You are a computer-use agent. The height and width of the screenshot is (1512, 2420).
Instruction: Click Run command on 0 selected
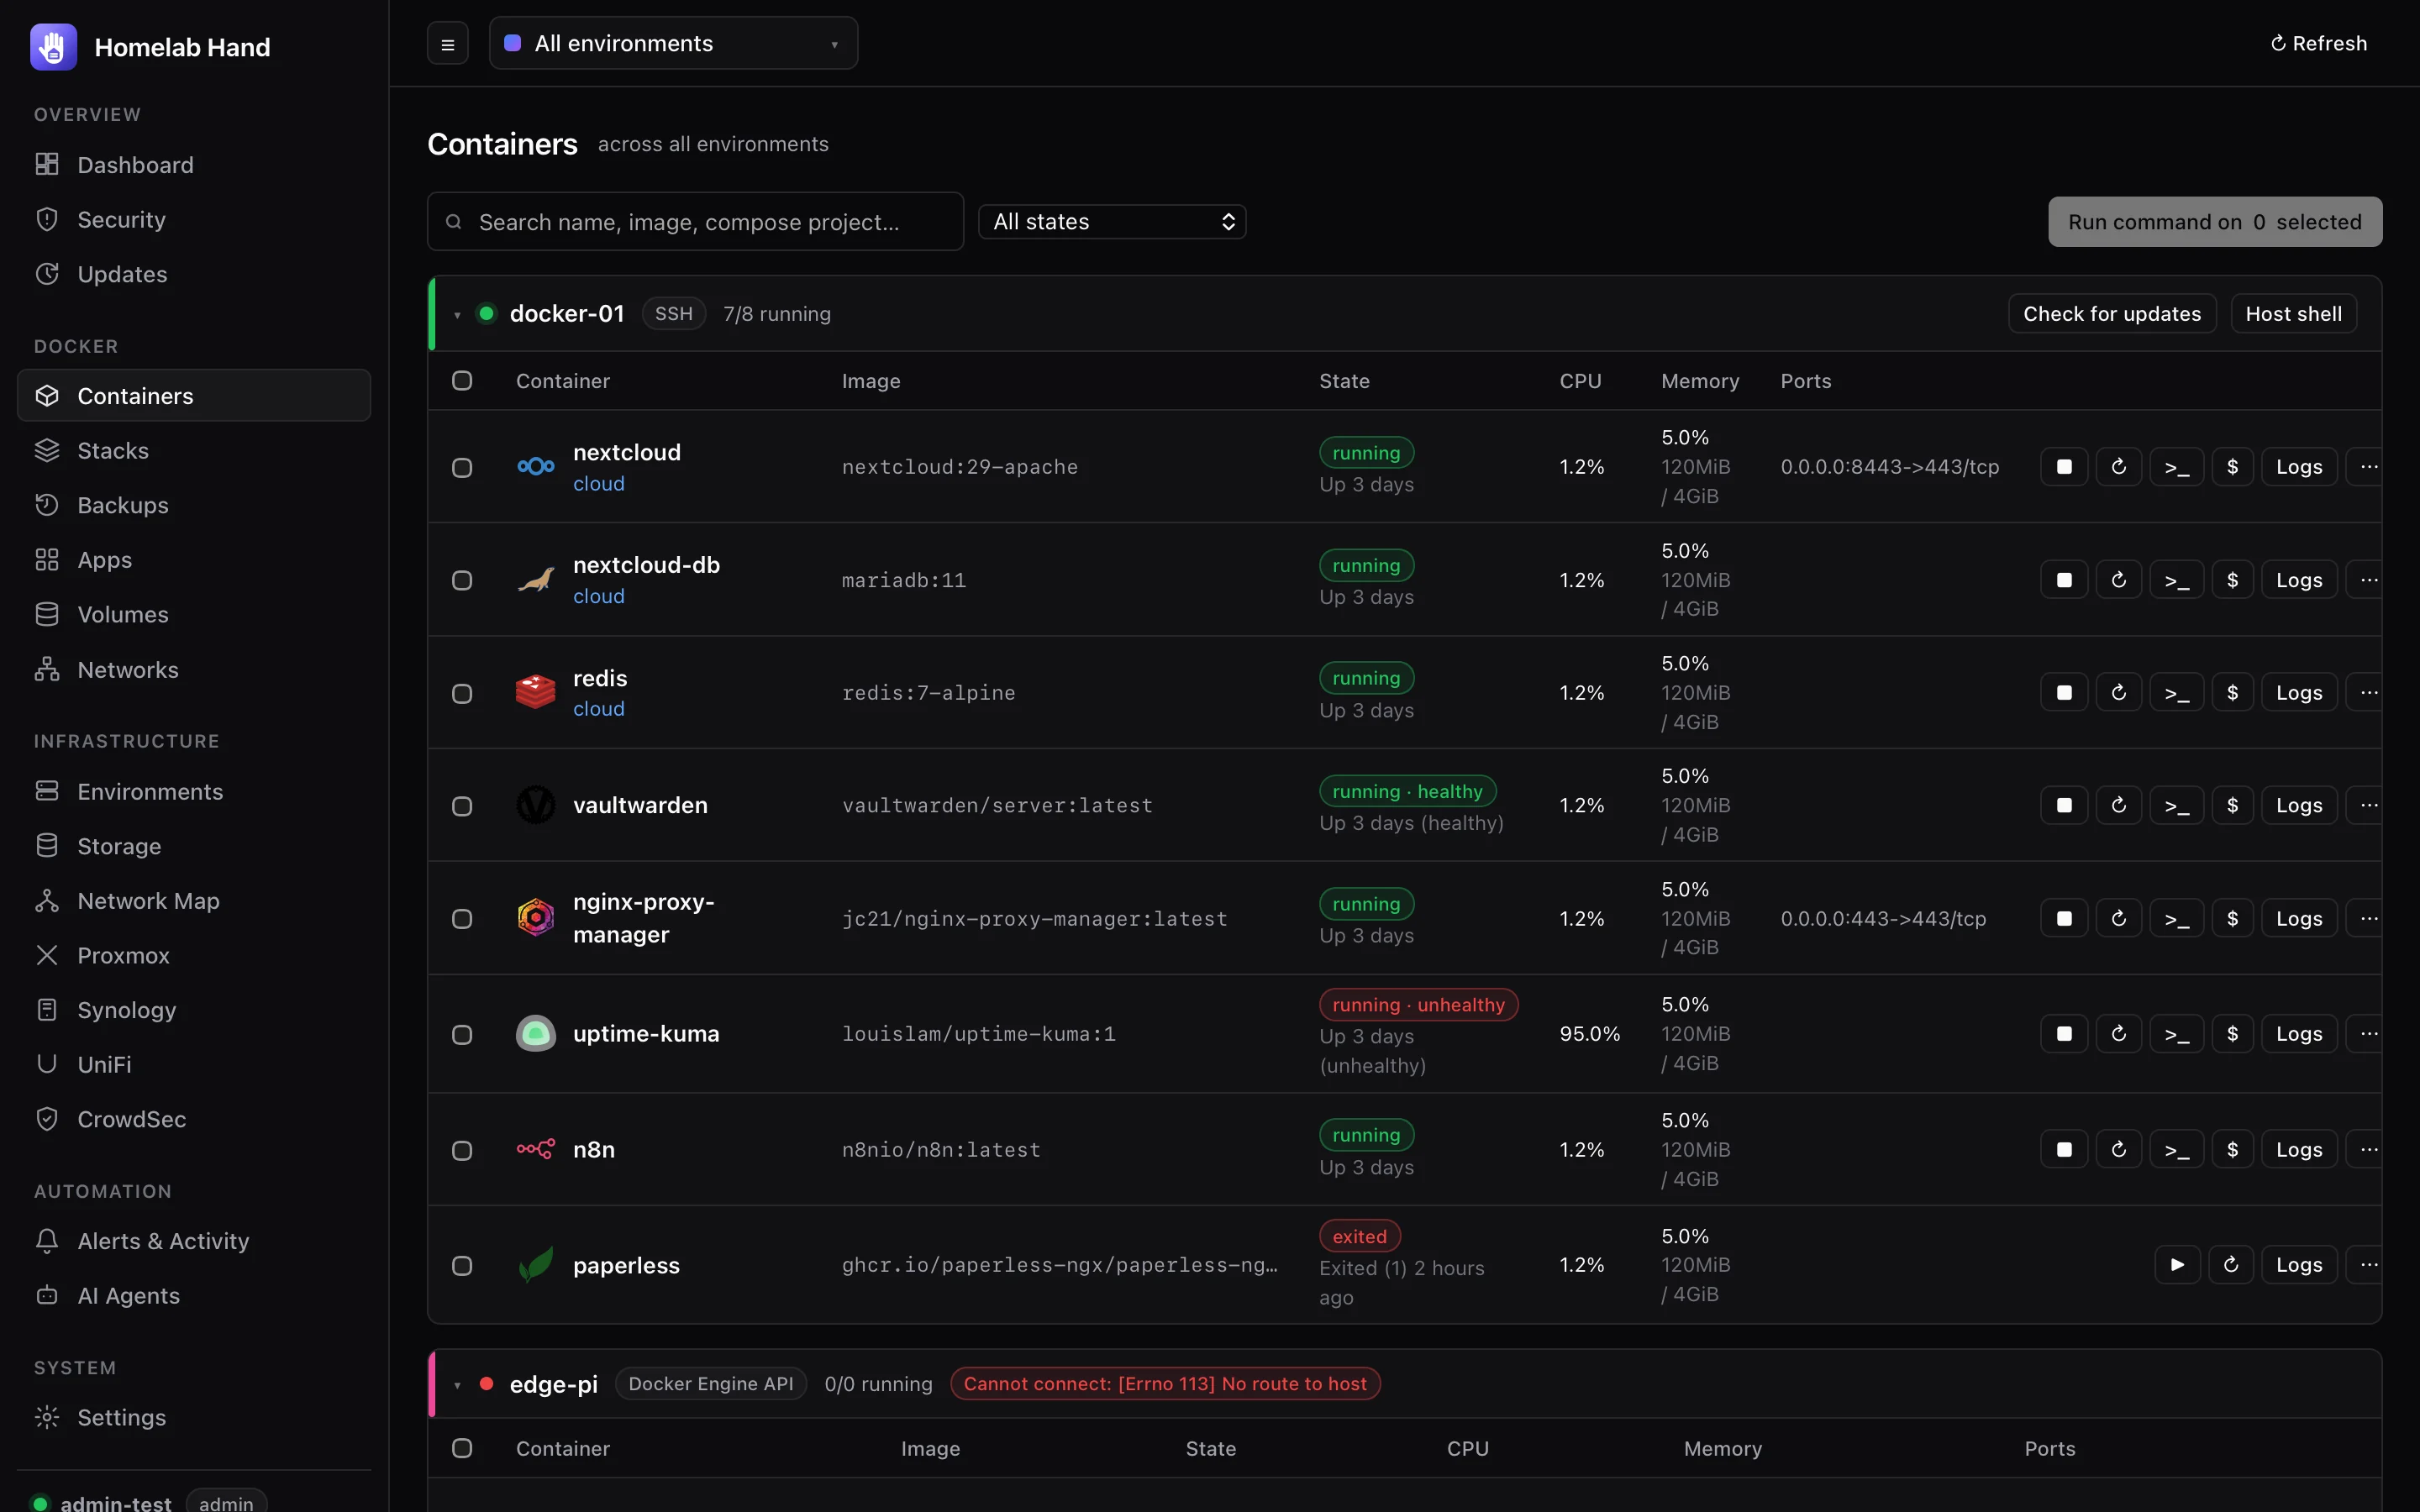(x=2215, y=222)
